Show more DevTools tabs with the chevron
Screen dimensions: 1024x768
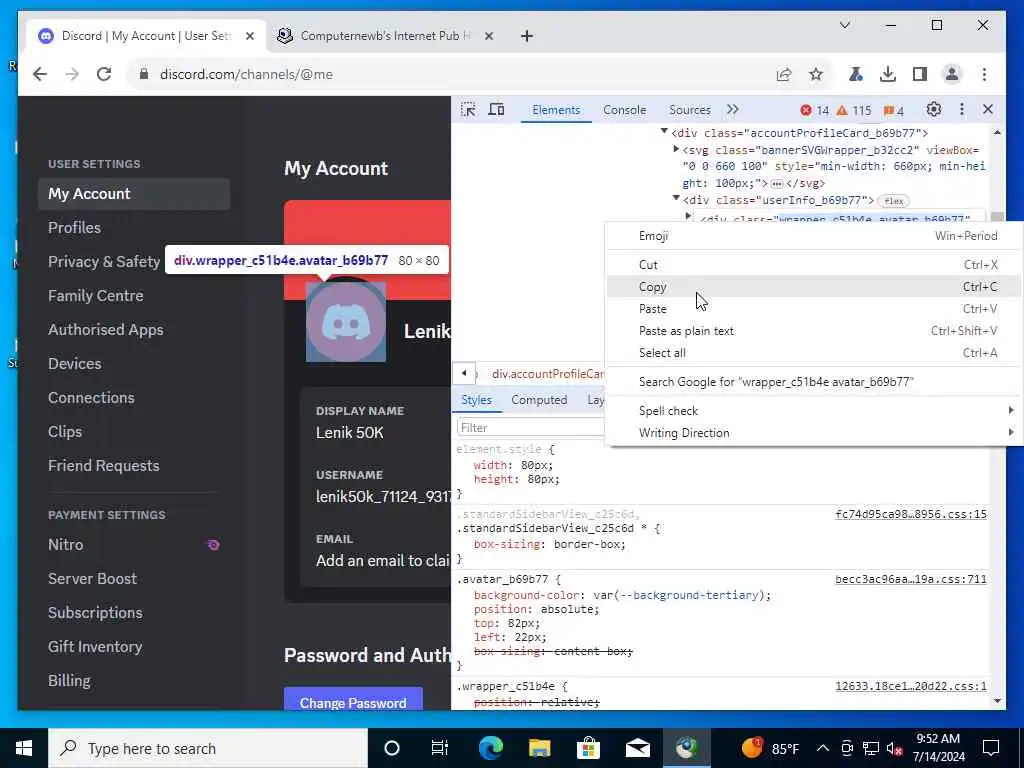coord(733,110)
